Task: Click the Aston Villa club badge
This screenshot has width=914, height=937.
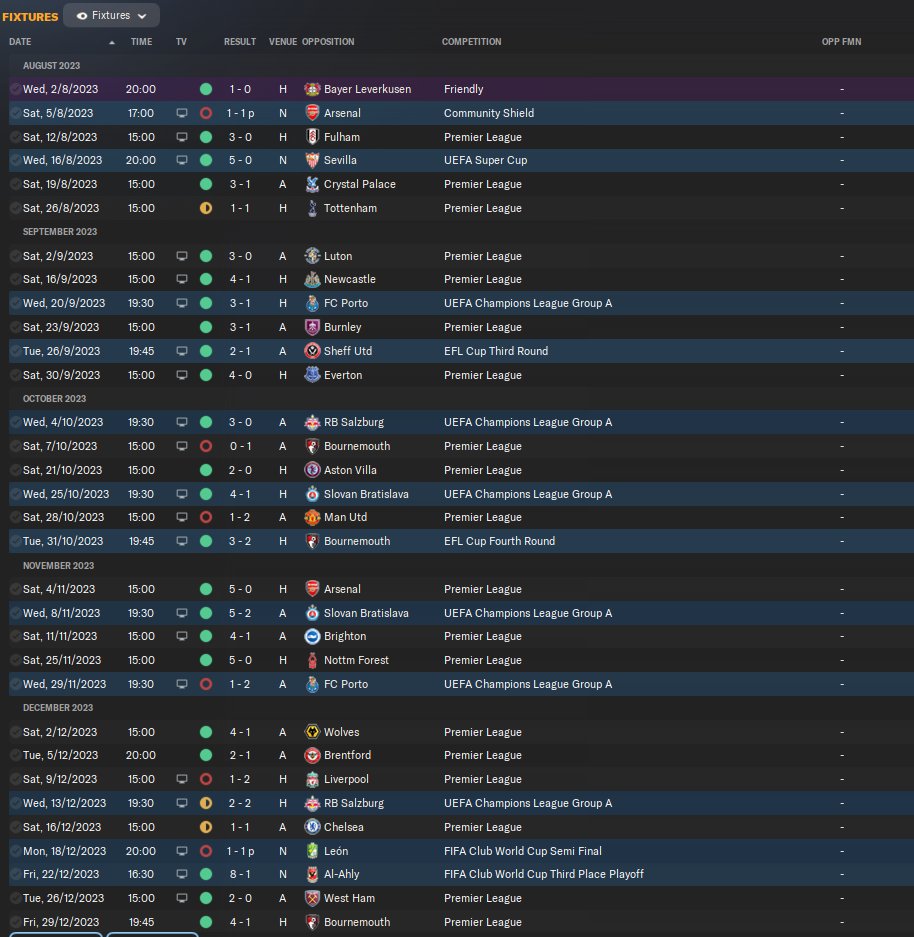Action: (312, 470)
